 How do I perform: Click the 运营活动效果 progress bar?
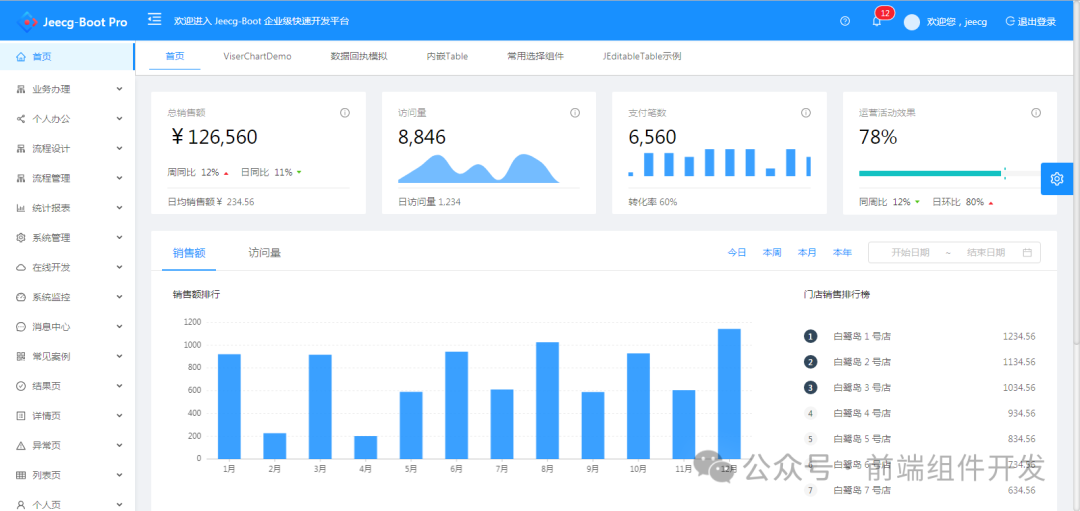(x=930, y=173)
